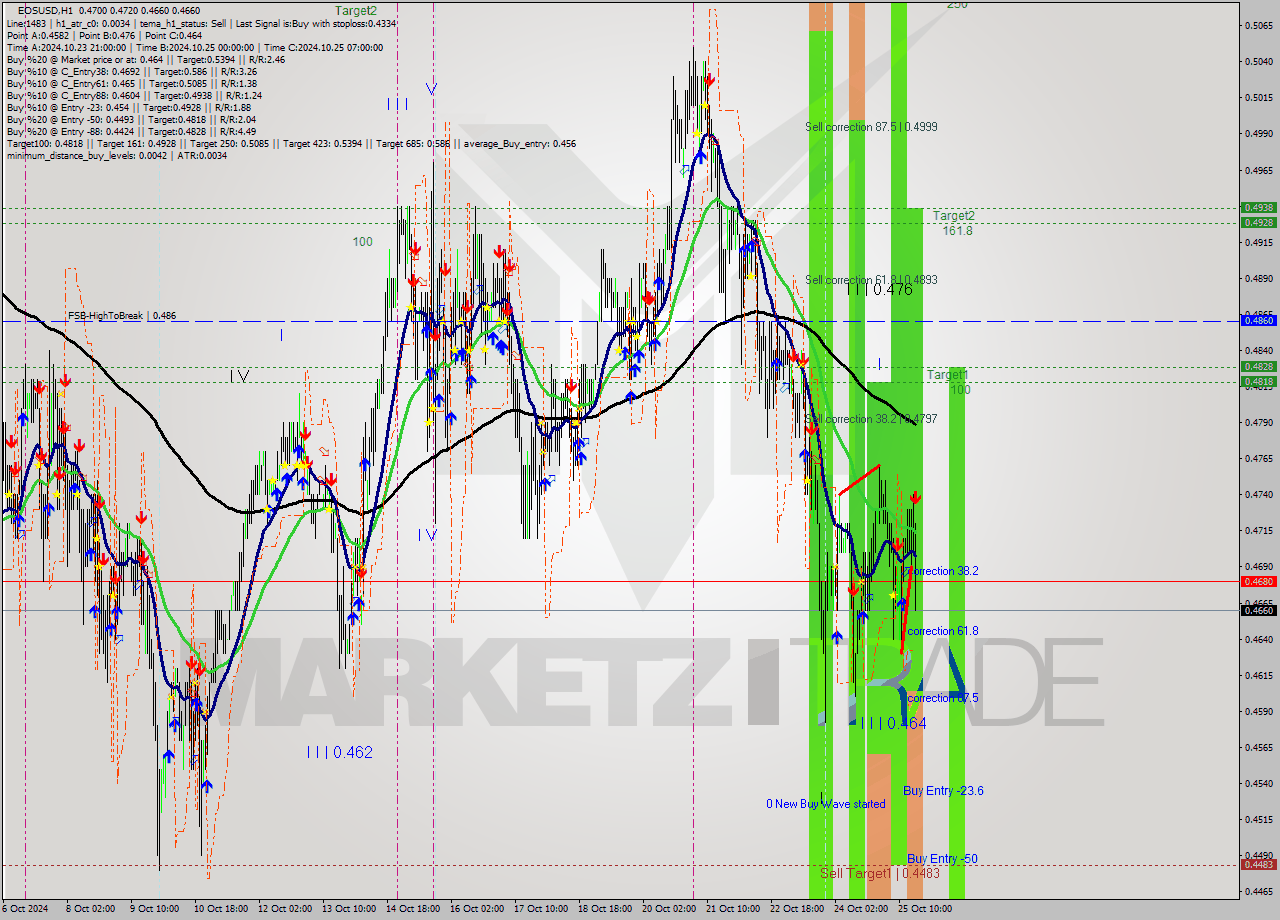Screen dimensions: 1280x920
Task: Click the '0 New Buy Wave started' text
Action: 826,804
